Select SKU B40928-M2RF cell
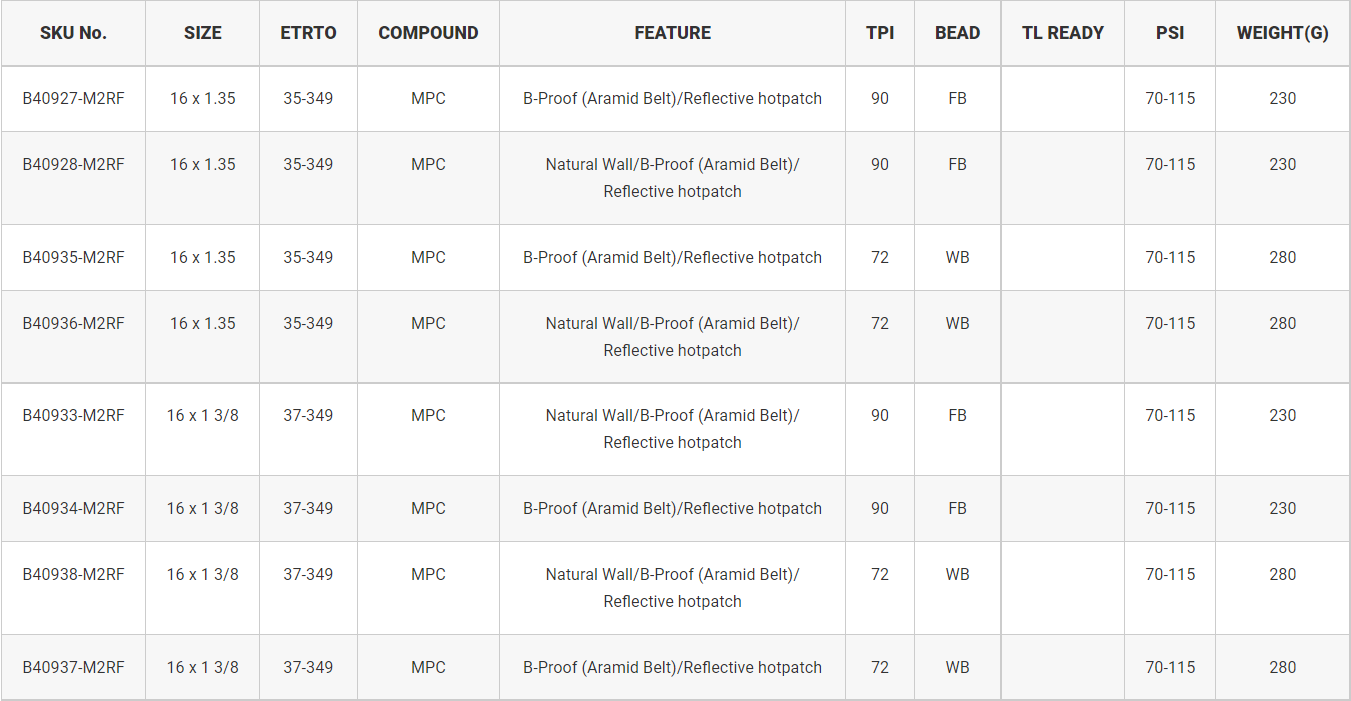Viewport: 1351px width, 701px height. (74, 164)
